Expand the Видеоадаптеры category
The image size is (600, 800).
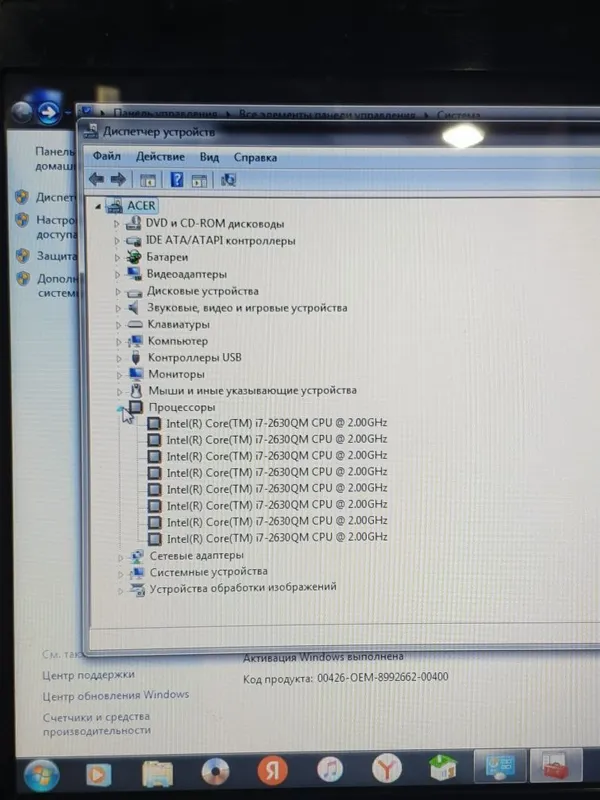point(117,274)
